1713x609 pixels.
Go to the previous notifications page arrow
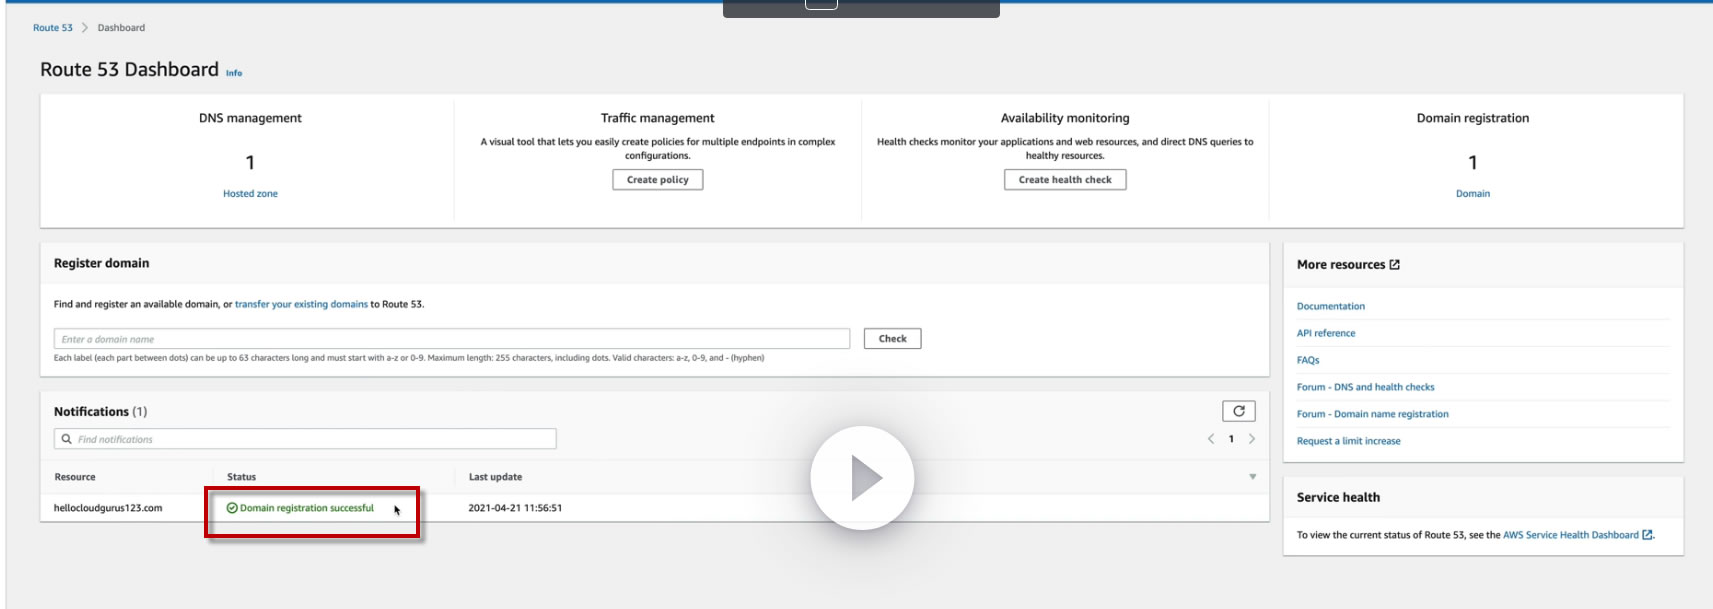(x=1211, y=439)
